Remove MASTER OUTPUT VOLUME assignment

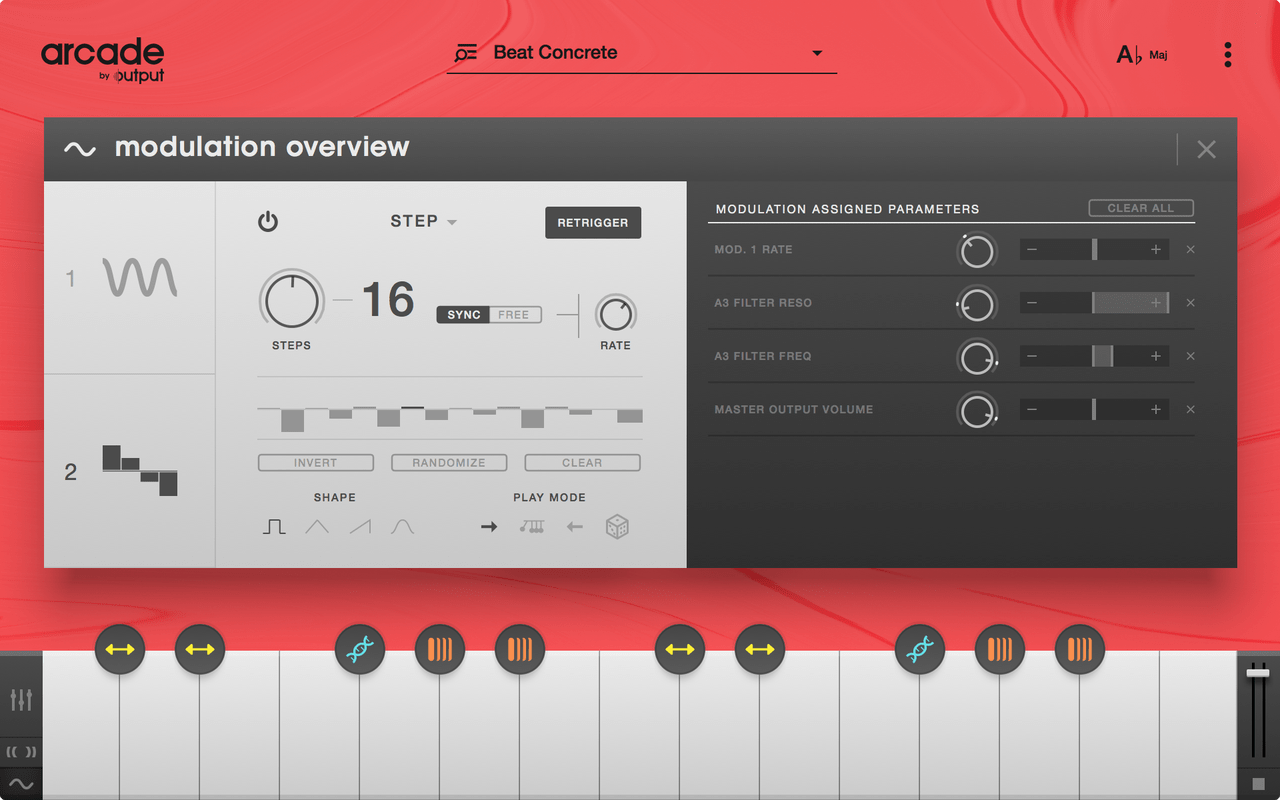[1190, 409]
